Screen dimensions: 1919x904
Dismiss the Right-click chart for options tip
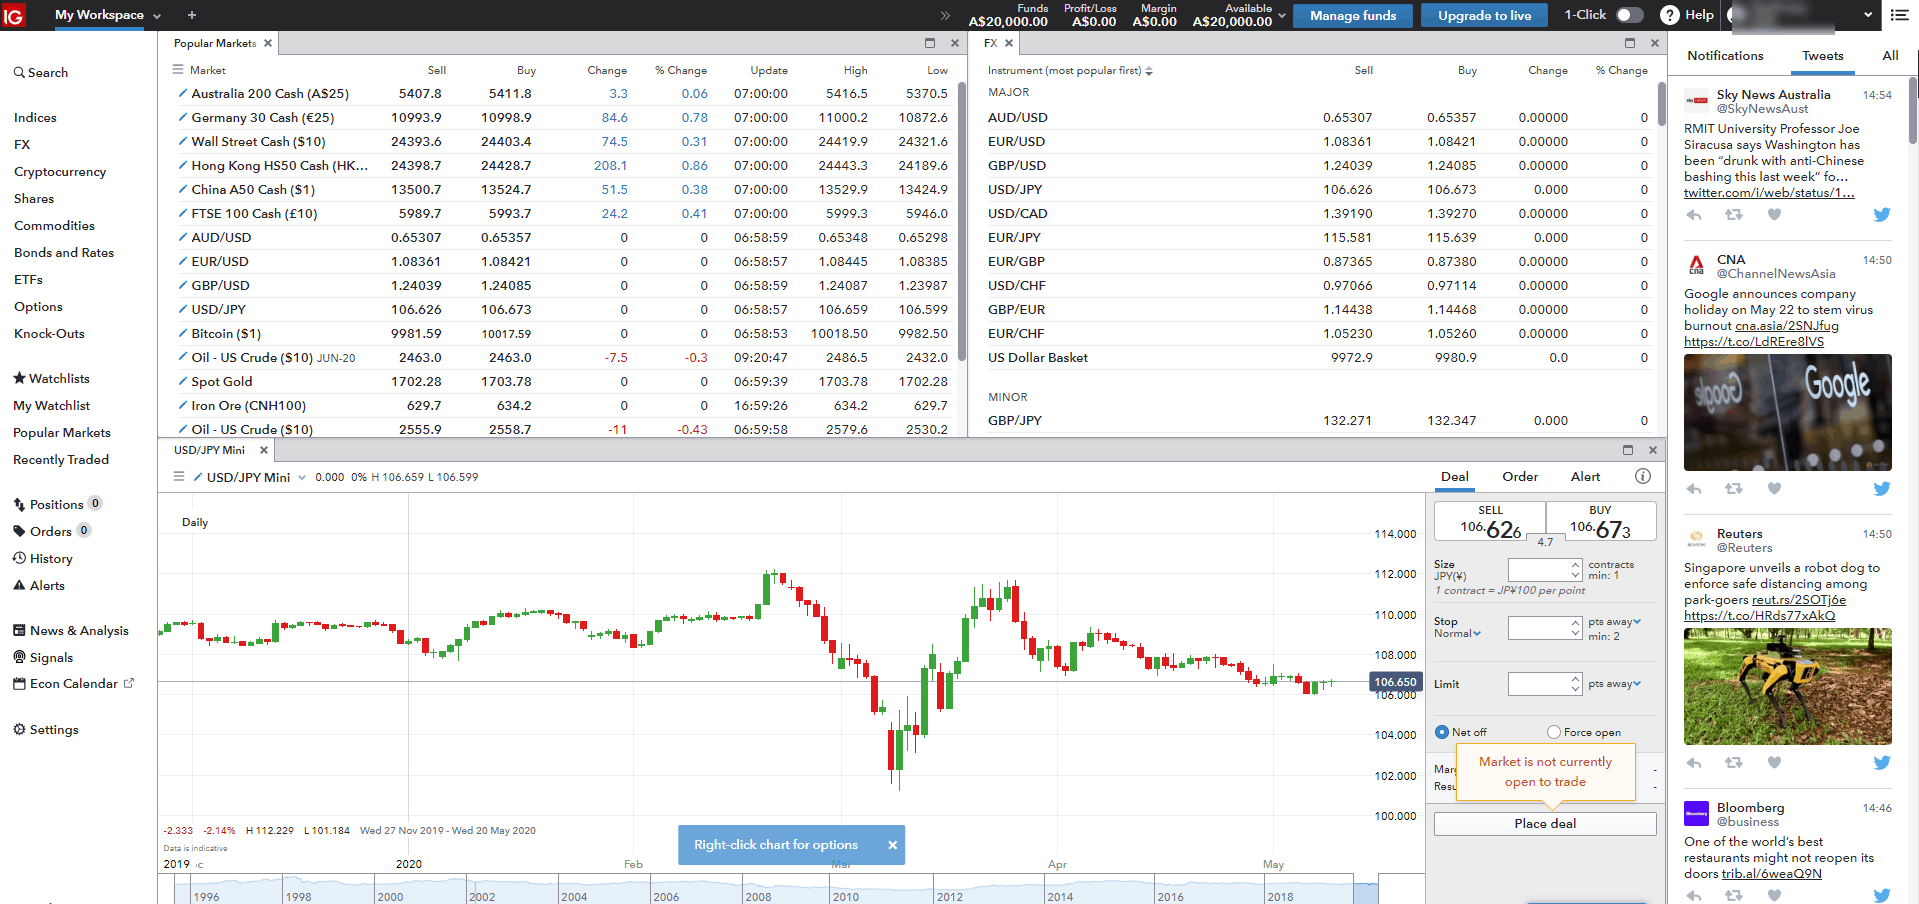(x=893, y=845)
